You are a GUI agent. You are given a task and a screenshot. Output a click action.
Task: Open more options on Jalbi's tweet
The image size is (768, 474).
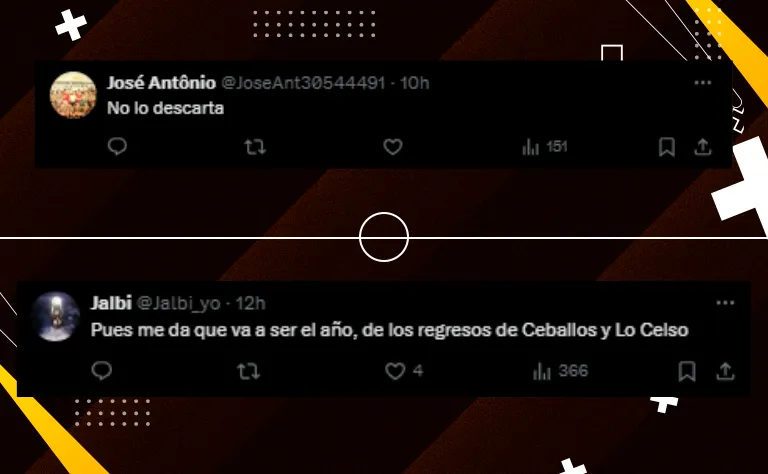click(725, 303)
